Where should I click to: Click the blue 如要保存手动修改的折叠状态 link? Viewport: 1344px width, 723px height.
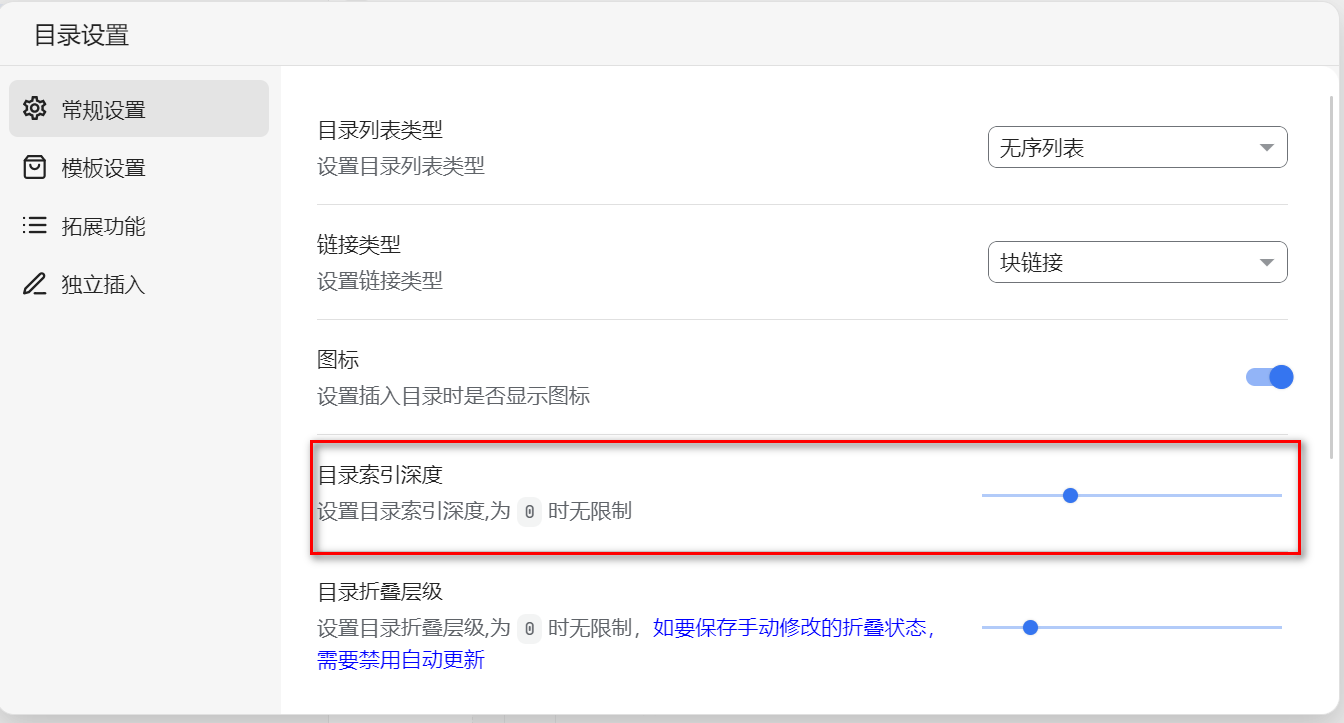(792, 628)
